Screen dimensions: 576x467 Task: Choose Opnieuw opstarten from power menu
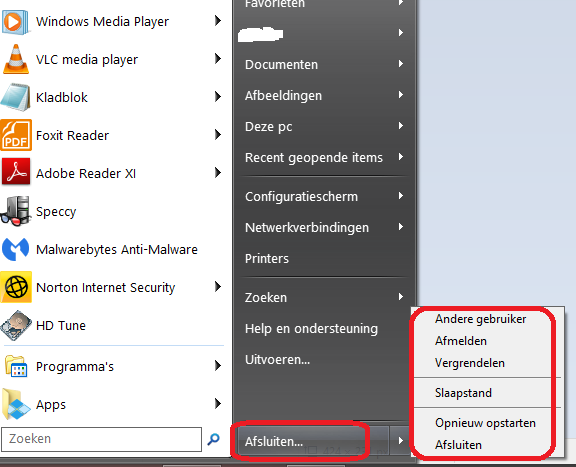pyautogui.click(x=485, y=423)
